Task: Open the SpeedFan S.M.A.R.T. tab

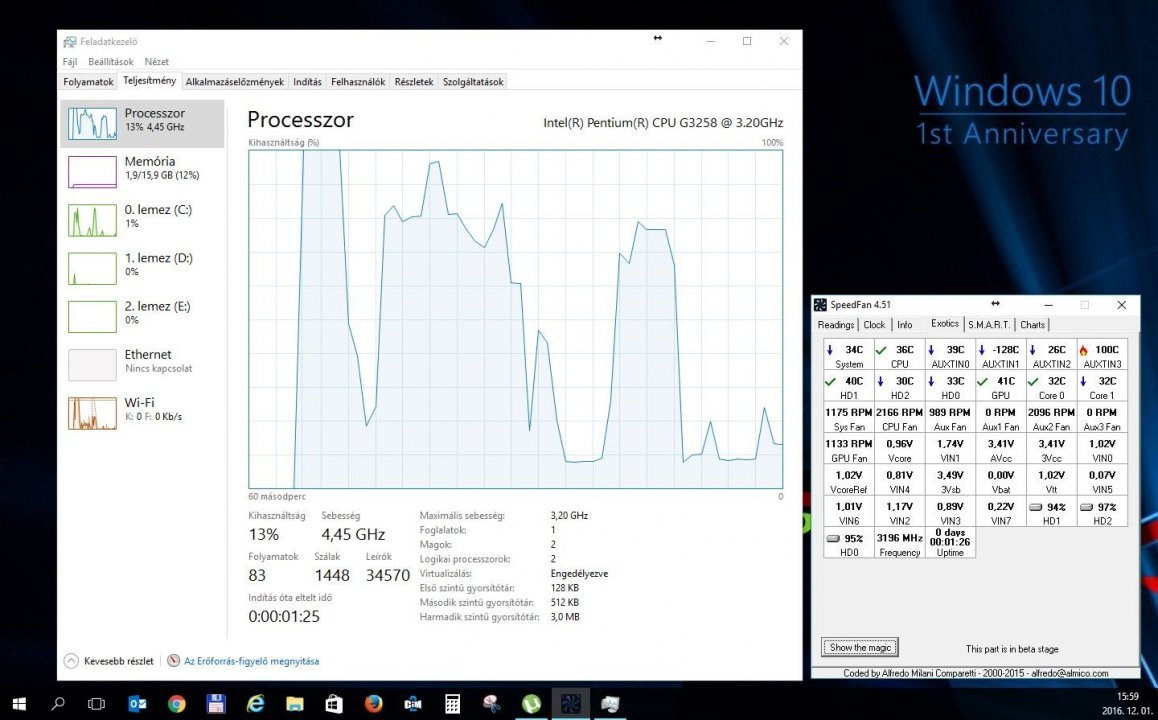Action: (989, 325)
